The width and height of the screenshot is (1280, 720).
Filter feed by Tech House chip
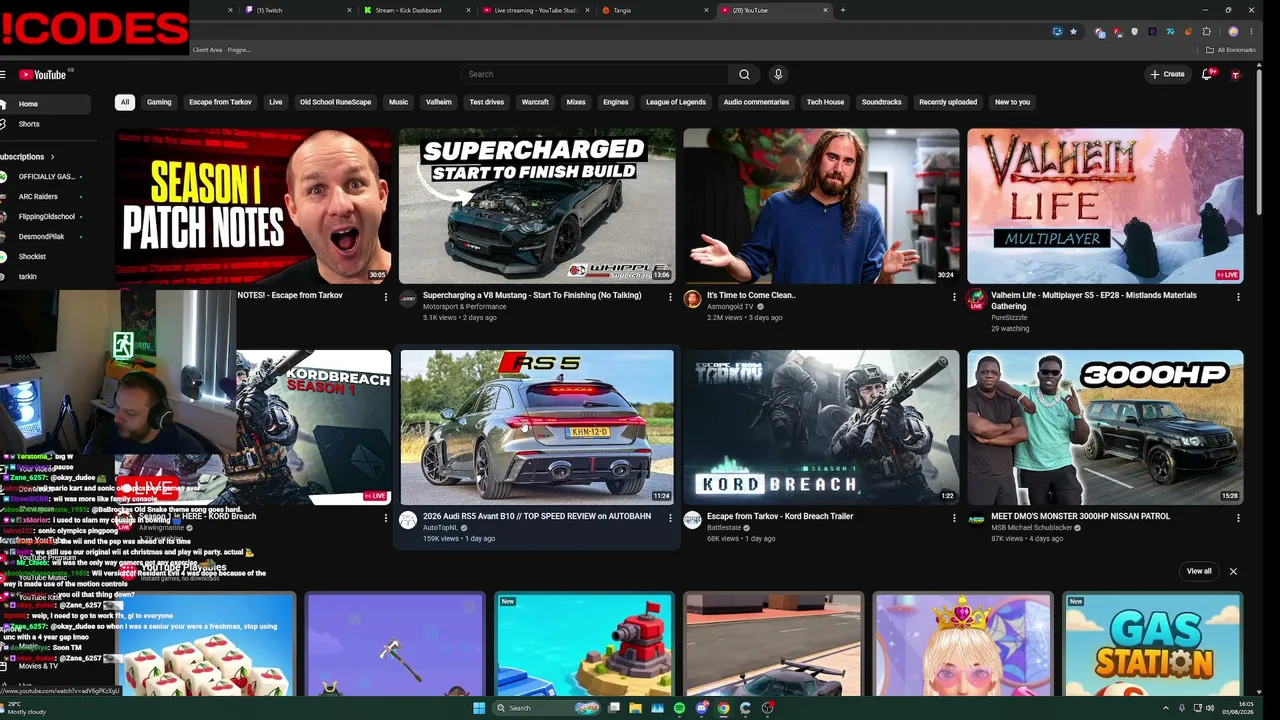pos(826,102)
